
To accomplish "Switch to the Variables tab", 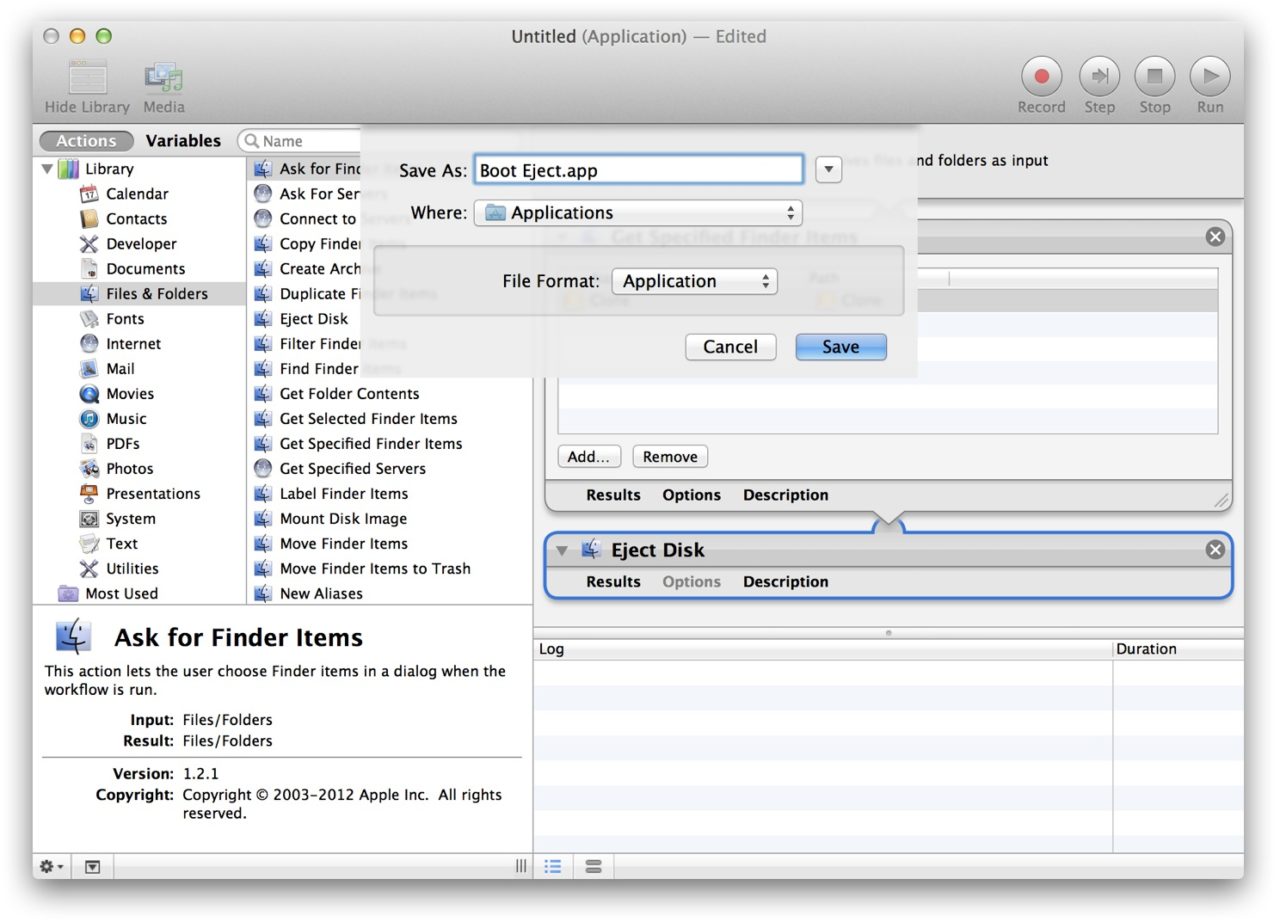I will click(x=183, y=141).
